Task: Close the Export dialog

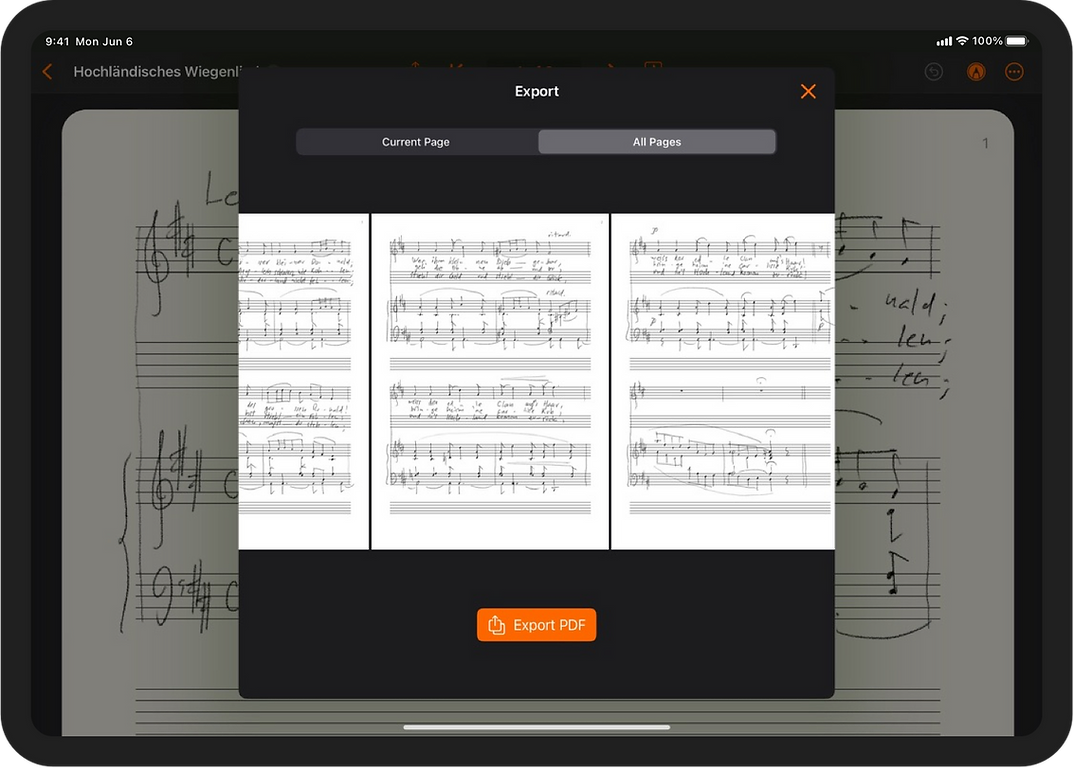Action: click(808, 91)
